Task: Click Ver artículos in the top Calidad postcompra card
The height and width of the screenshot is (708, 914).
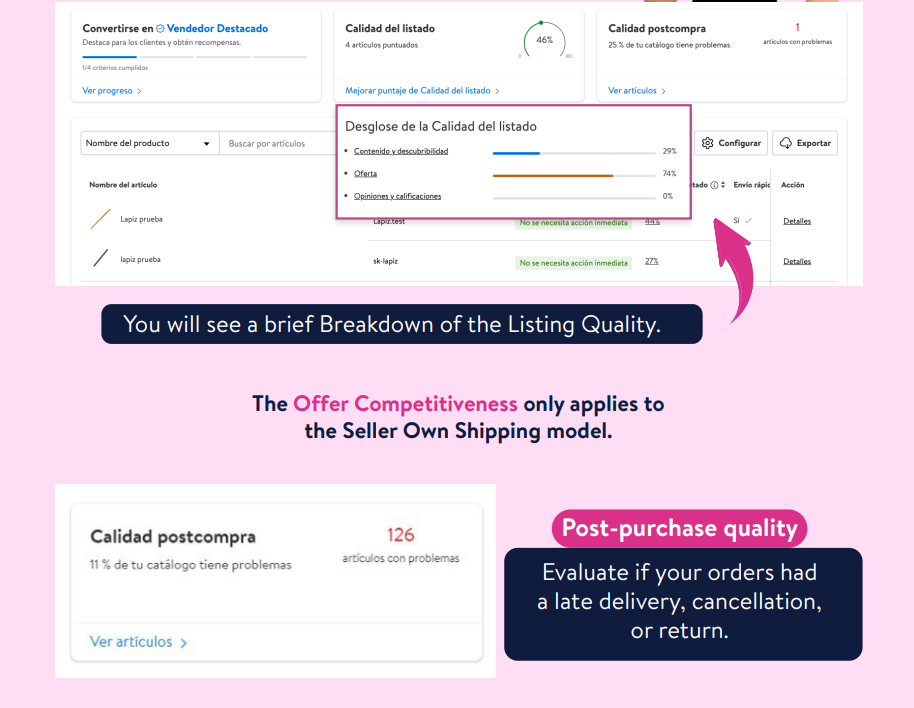Action: pos(637,91)
